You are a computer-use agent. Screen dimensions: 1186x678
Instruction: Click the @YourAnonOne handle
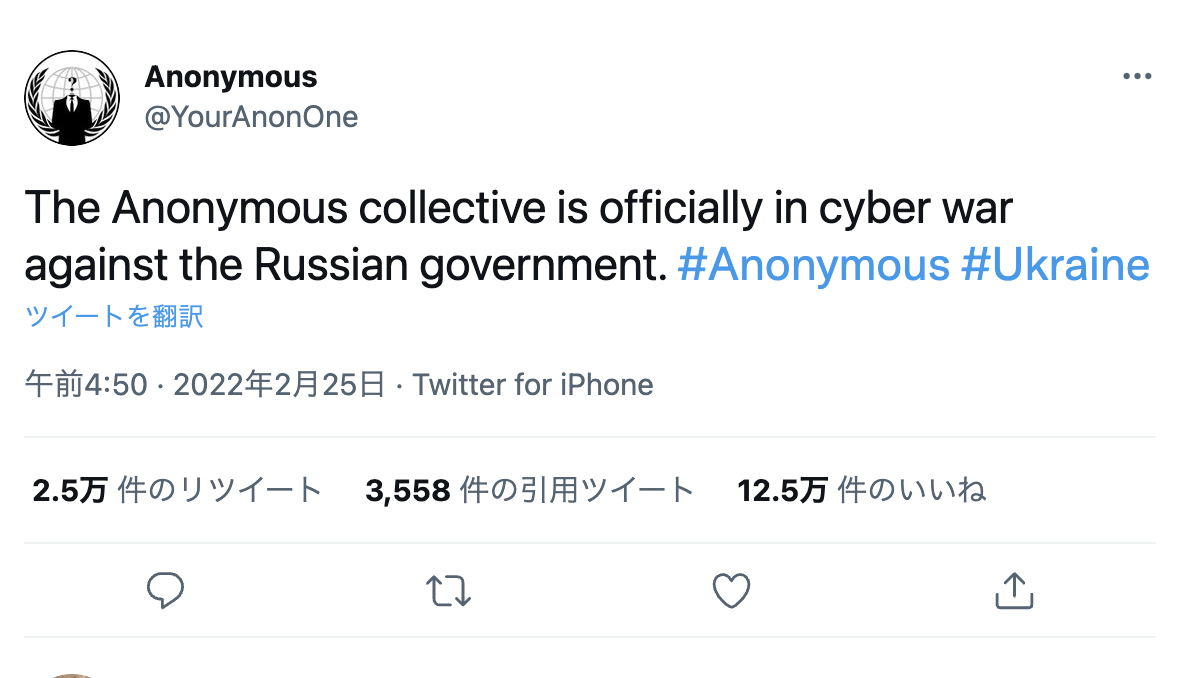point(251,117)
